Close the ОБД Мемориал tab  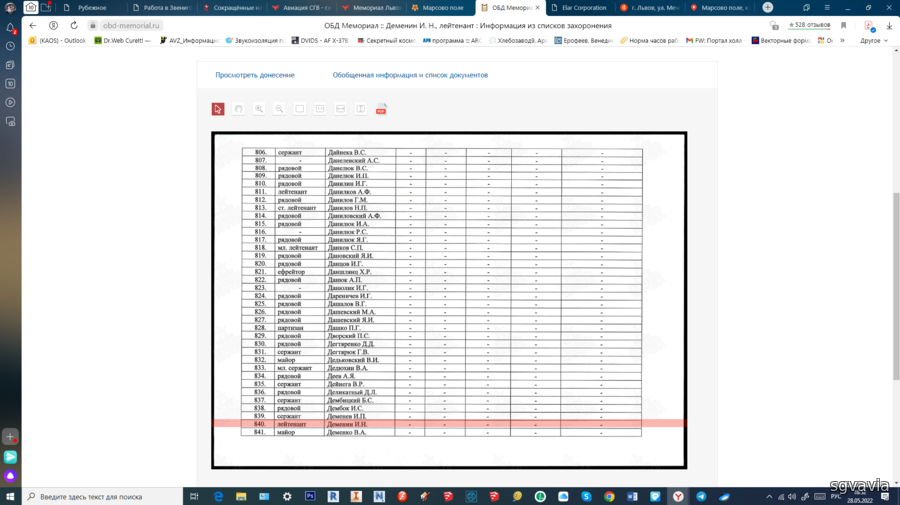(x=538, y=7)
